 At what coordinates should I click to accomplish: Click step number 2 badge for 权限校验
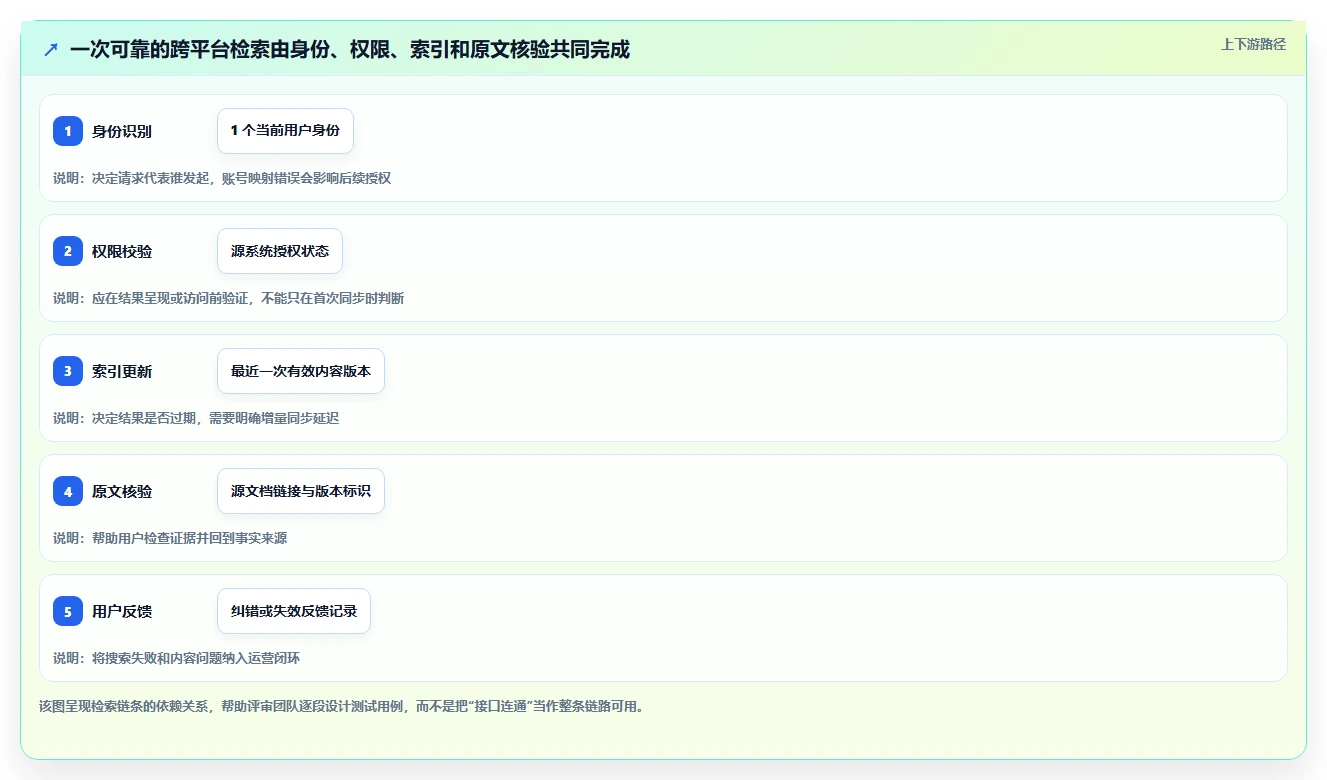68,251
